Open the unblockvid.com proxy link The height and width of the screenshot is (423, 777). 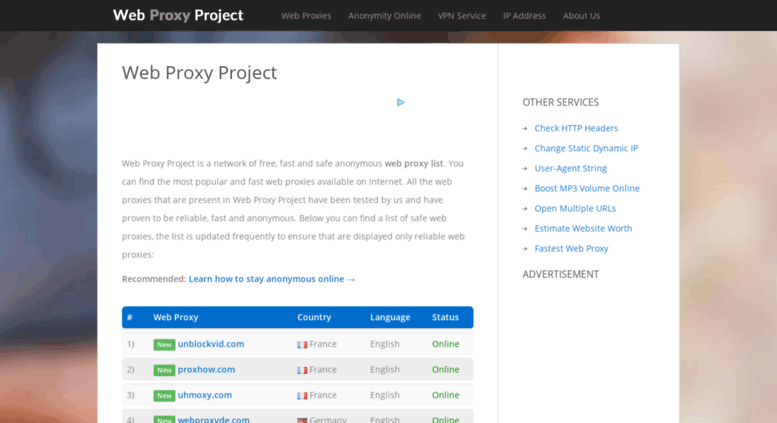click(x=211, y=344)
